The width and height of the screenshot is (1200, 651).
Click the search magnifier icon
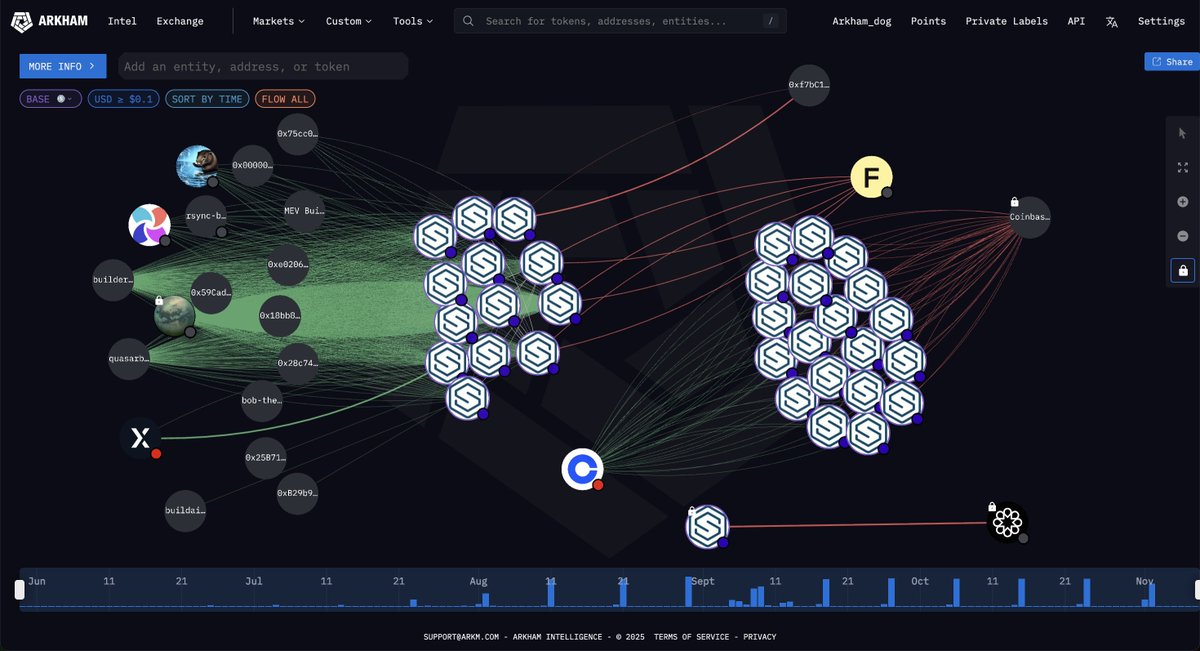(x=468, y=21)
